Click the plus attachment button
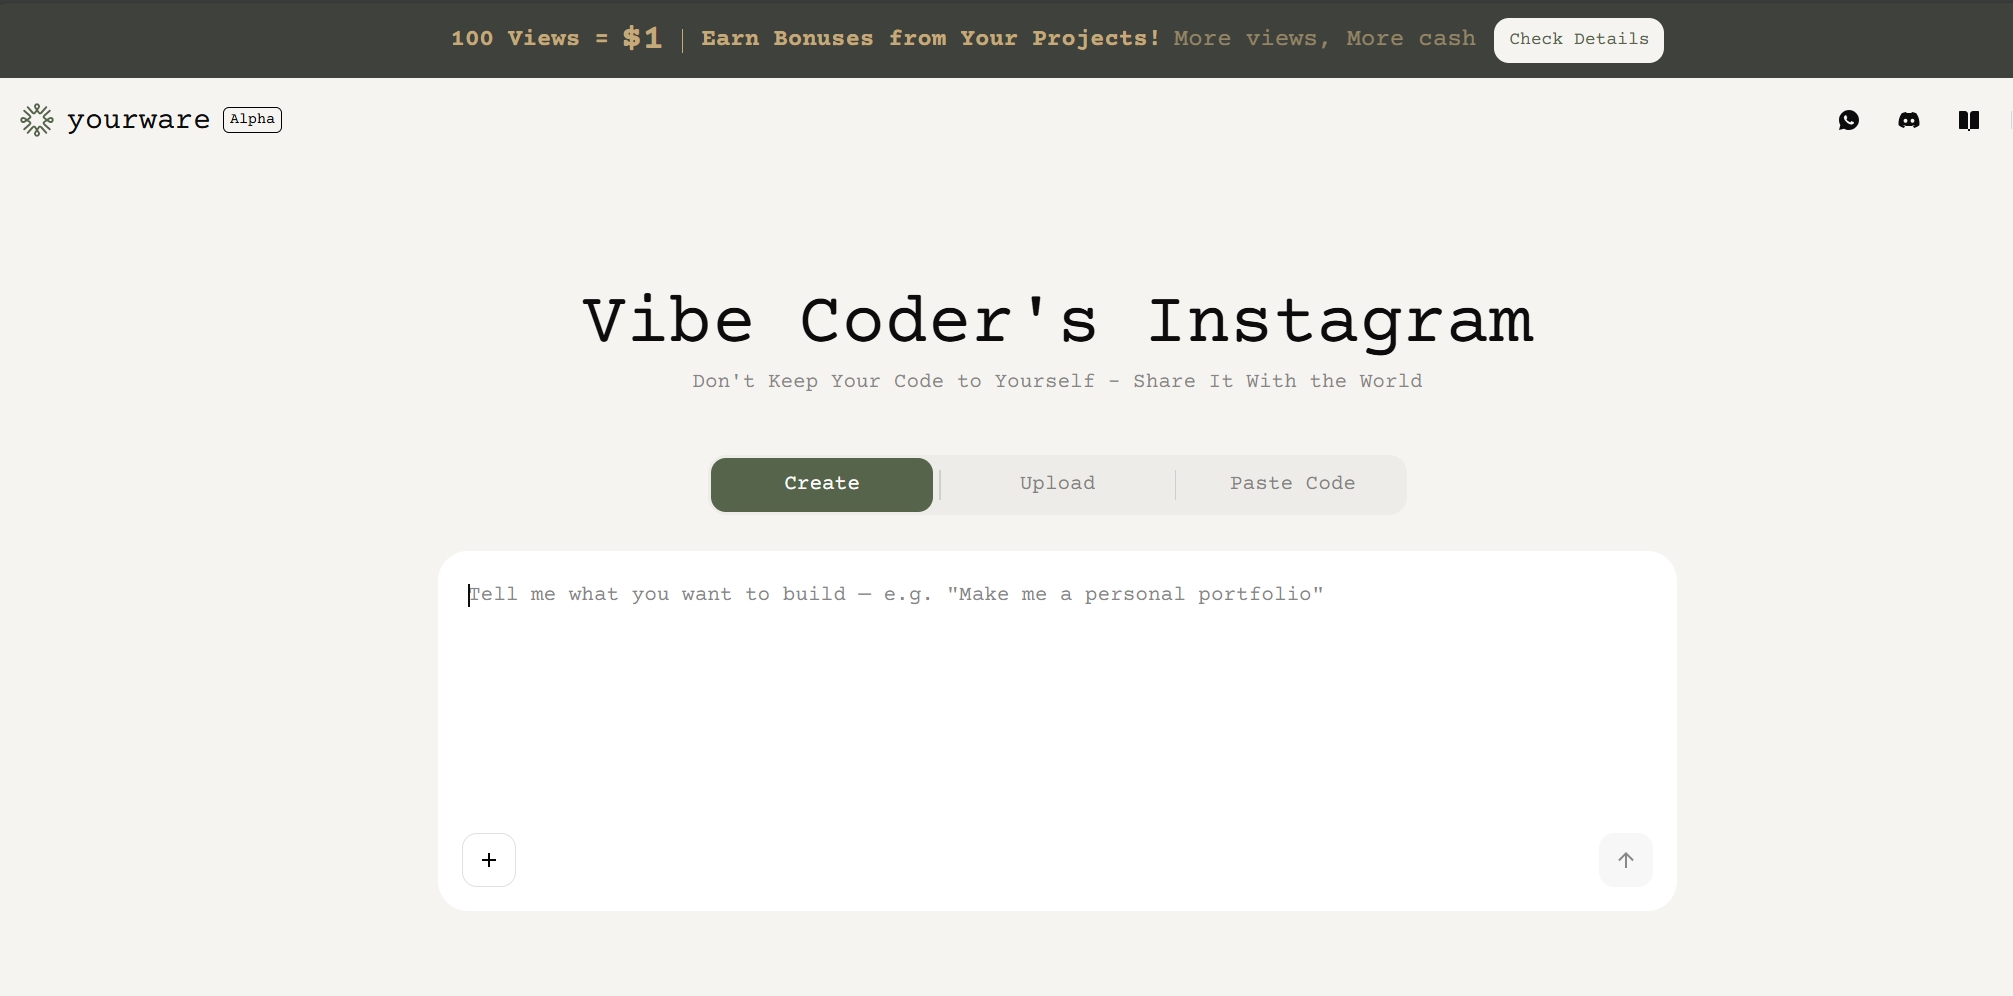Image resolution: width=2013 pixels, height=996 pixels. (x=489, y=860)
